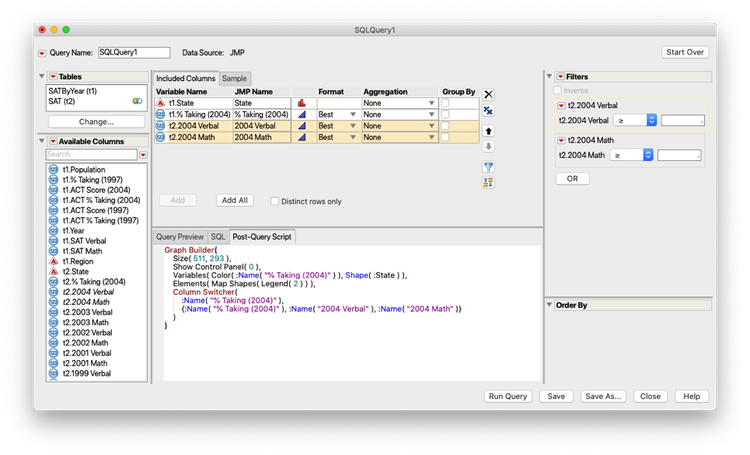Click the Add All button
Image resolution: width=750 pixels, height=455 pixels.
point(235,200)
